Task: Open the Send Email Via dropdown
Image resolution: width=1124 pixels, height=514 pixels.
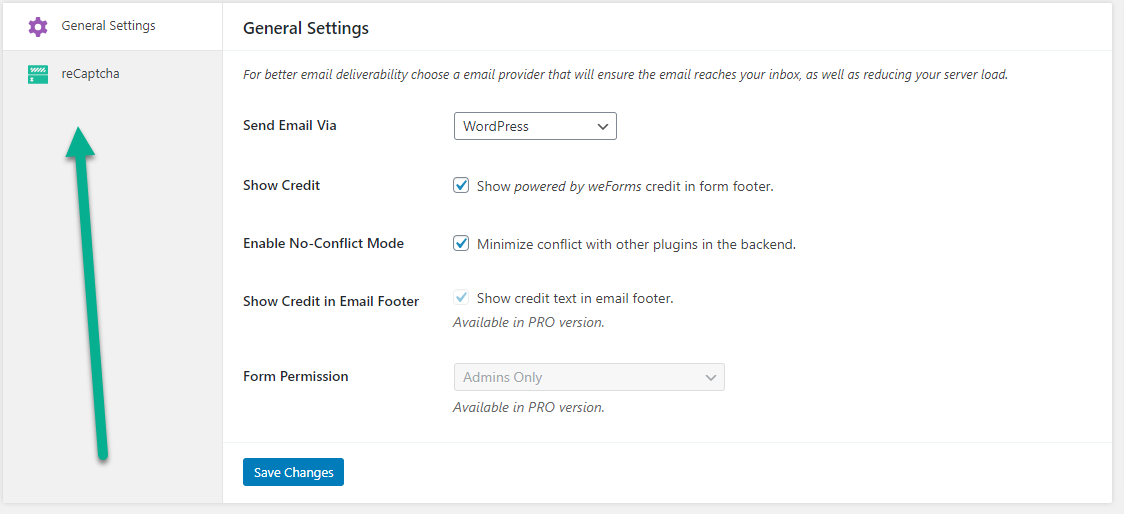Action: (535, 127)
